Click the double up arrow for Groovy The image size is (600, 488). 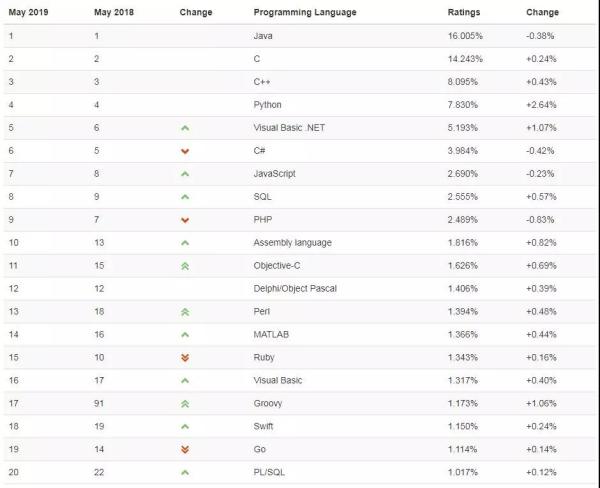point(185,404)
